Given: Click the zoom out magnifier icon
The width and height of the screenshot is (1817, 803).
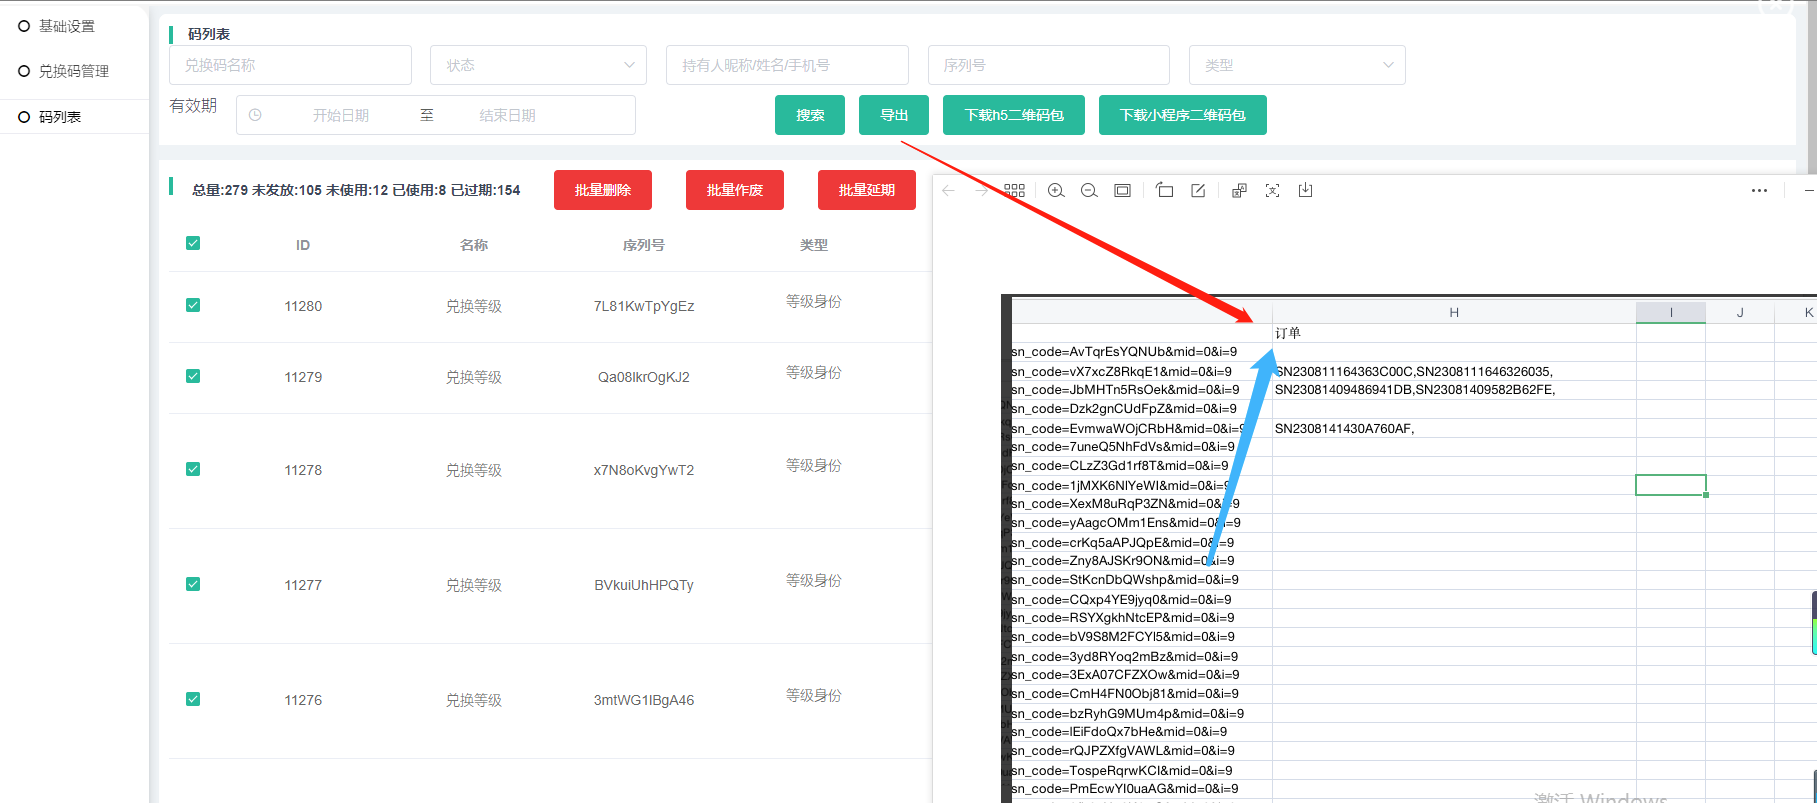Looking at the screenshot, I should (x=1089, y=190).
